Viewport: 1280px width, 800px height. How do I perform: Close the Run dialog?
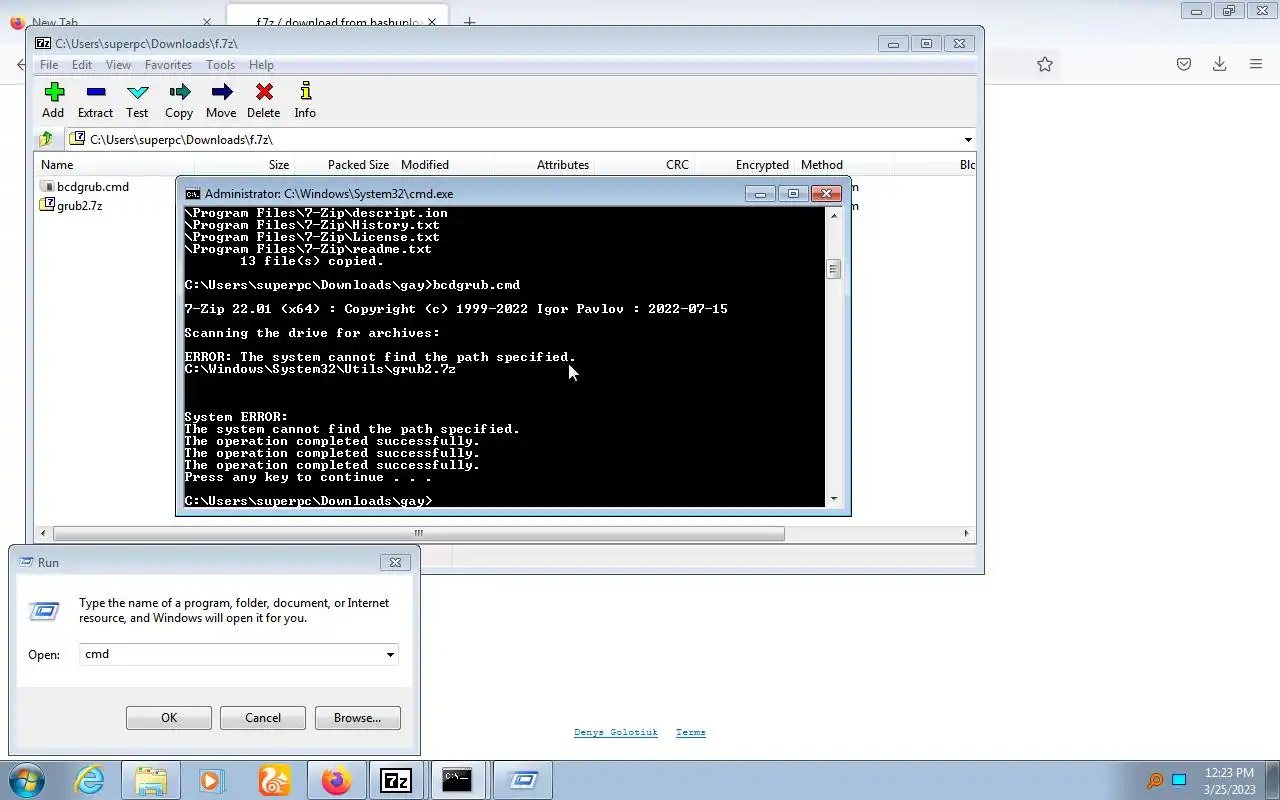pyautogui.click(x=395, y=562)
